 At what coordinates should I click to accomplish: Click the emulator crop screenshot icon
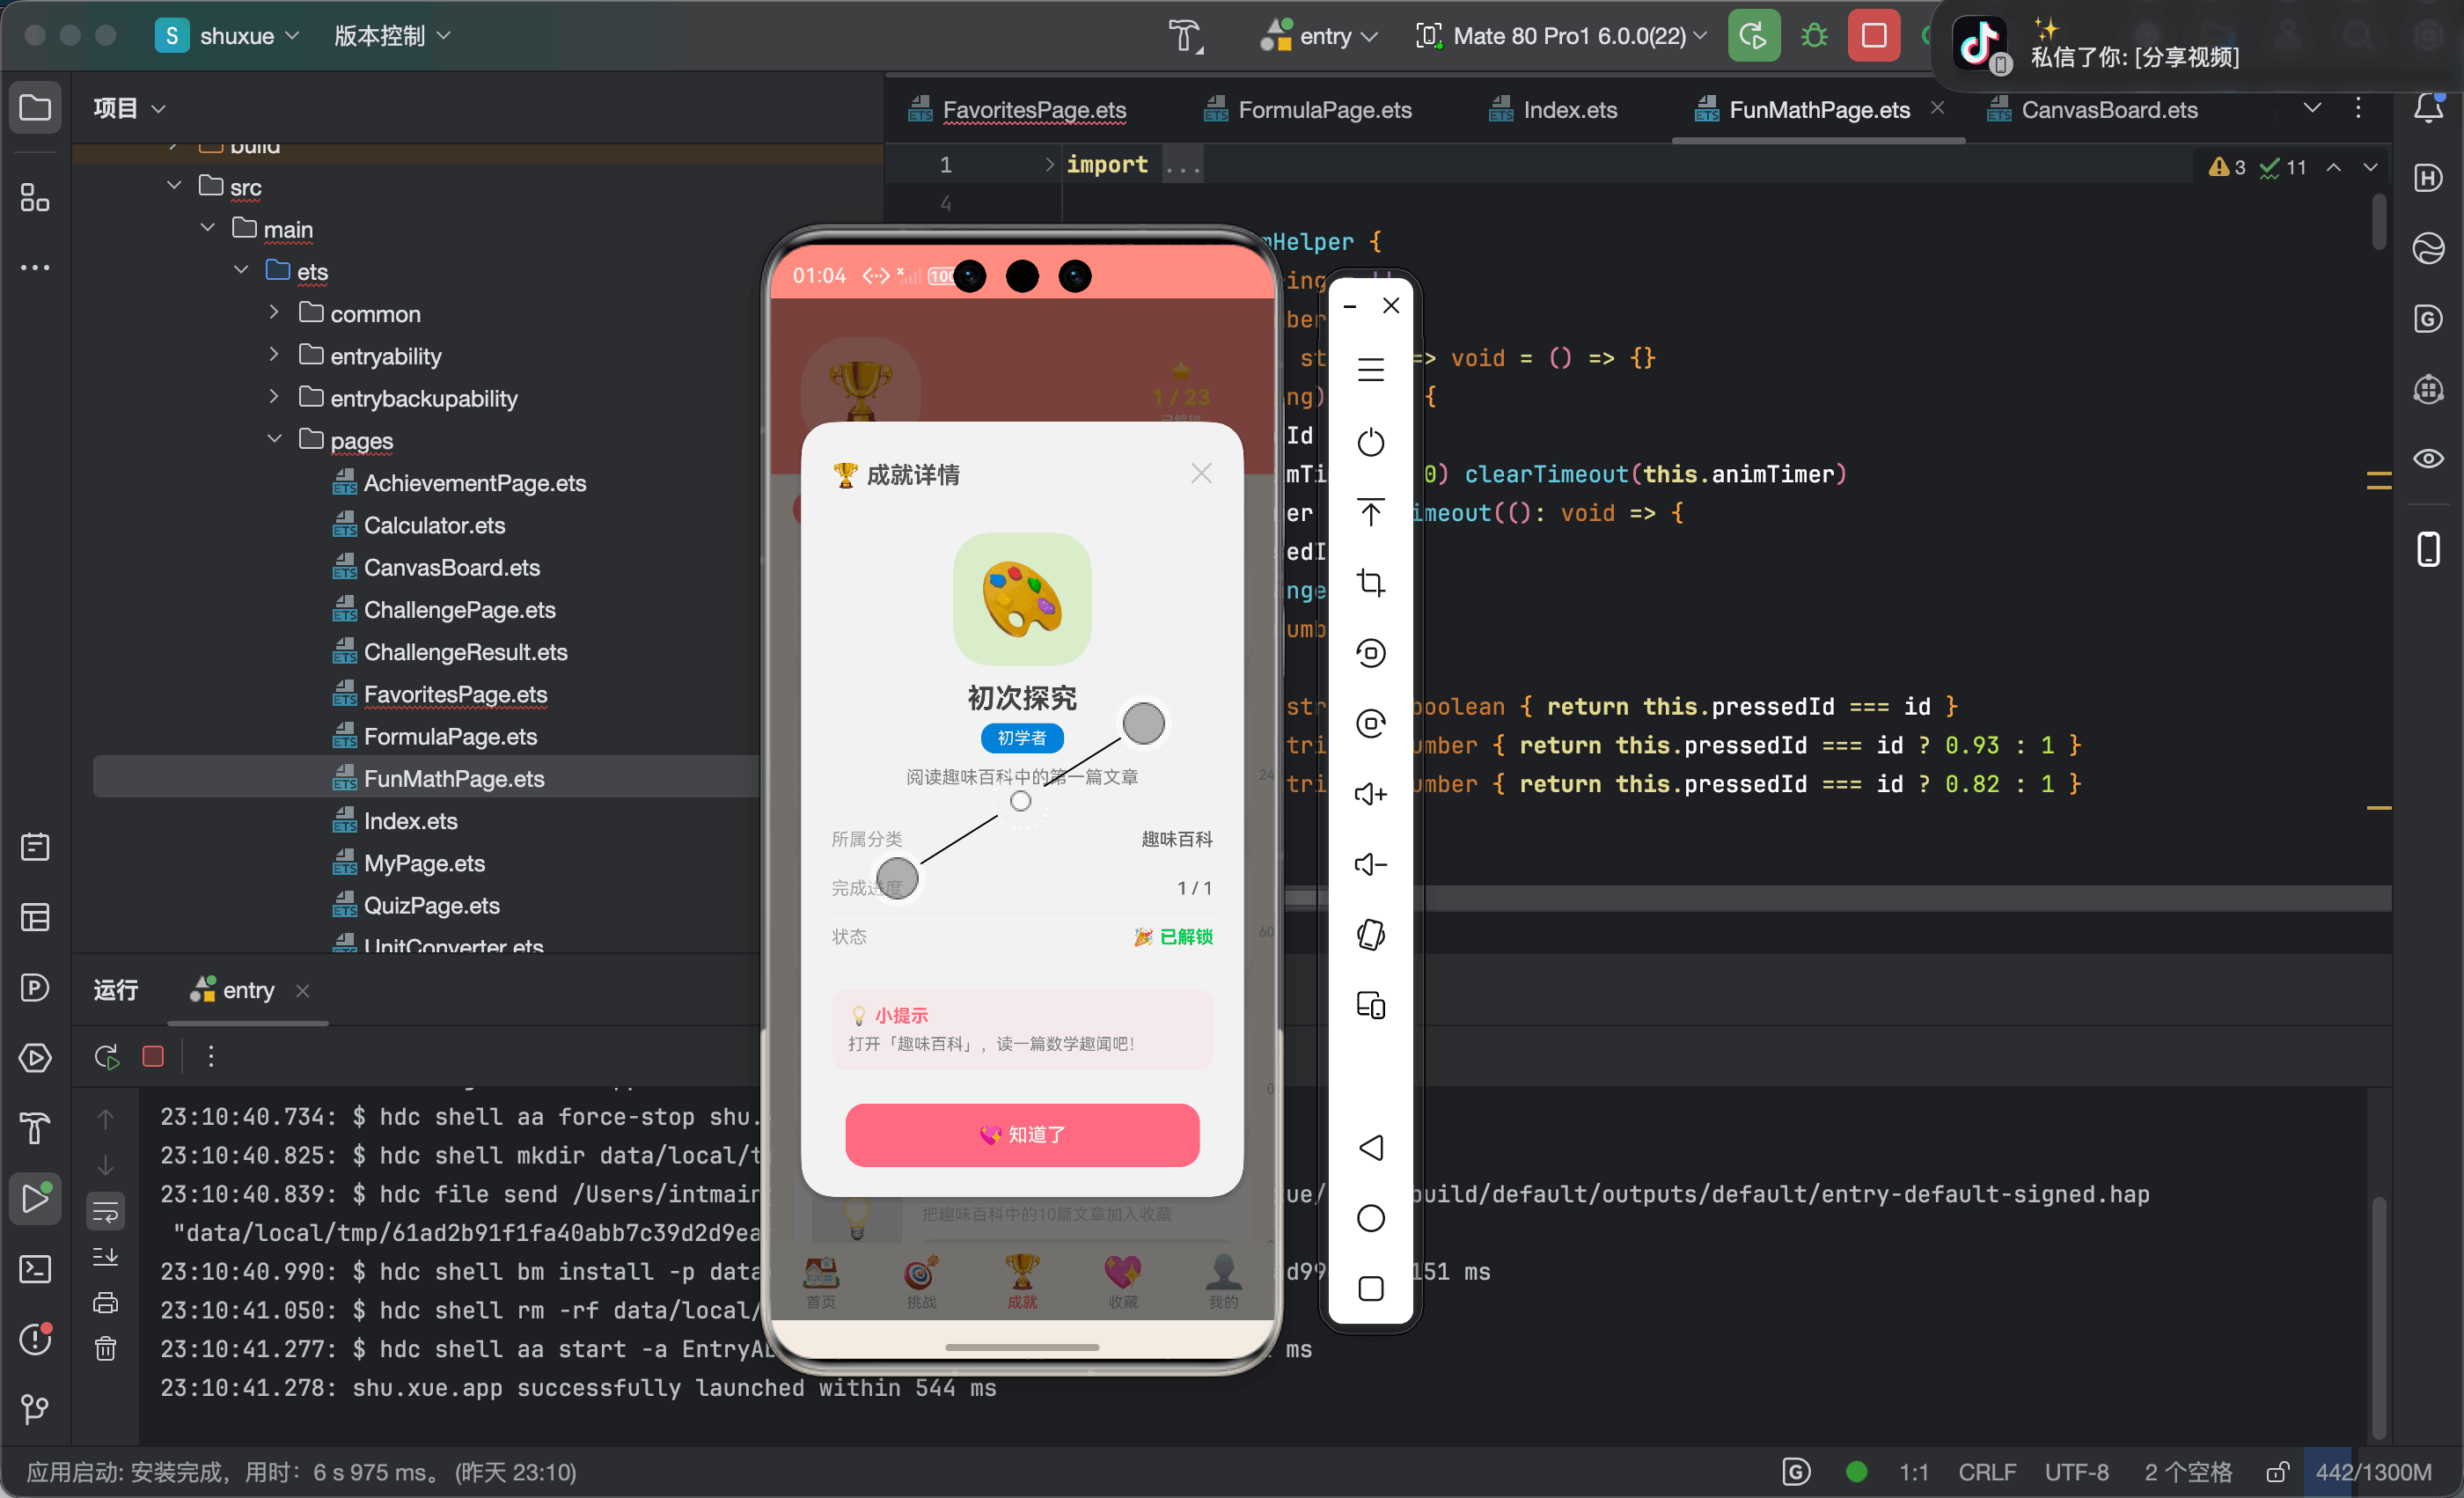click(x=1370, y=582)
